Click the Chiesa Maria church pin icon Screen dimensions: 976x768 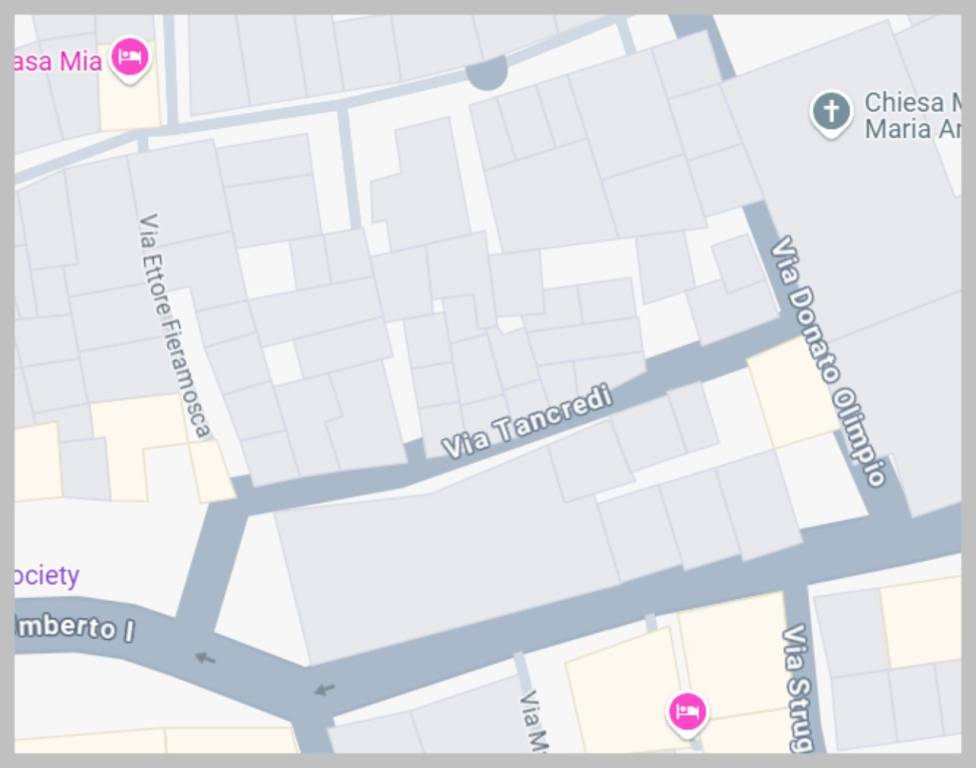point(832,113)
